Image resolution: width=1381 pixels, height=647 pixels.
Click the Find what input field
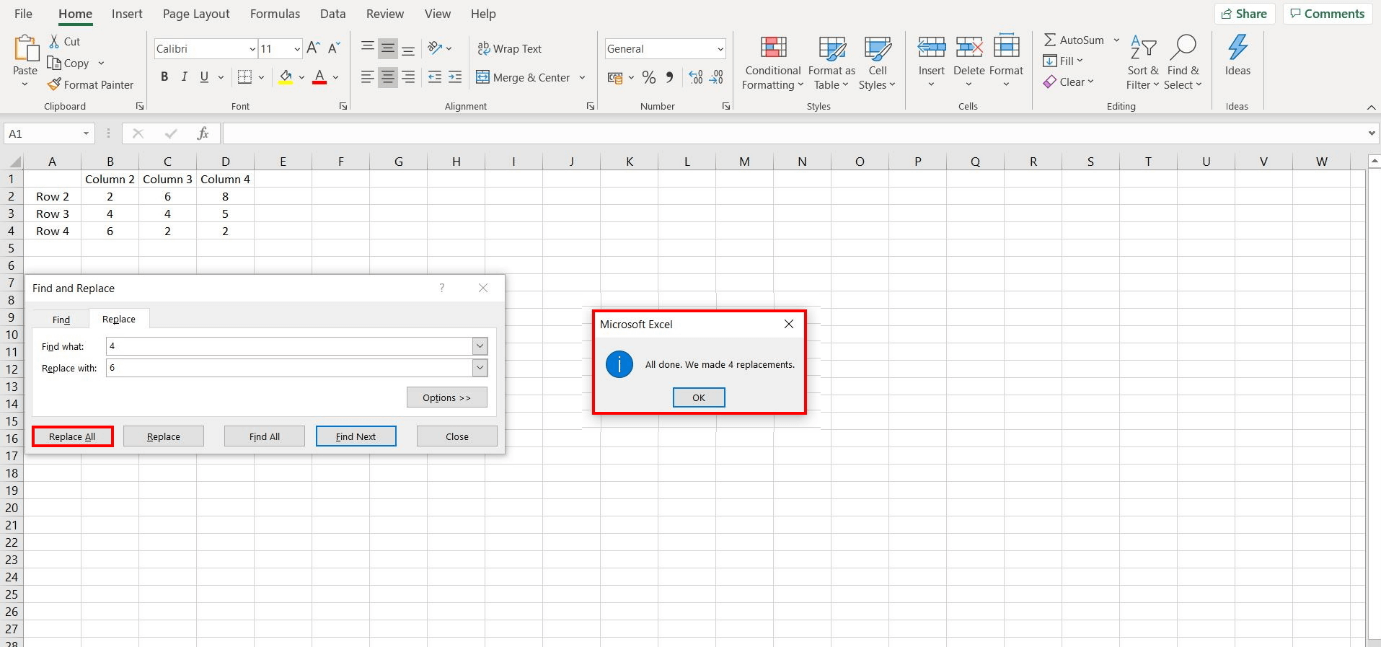290,347
